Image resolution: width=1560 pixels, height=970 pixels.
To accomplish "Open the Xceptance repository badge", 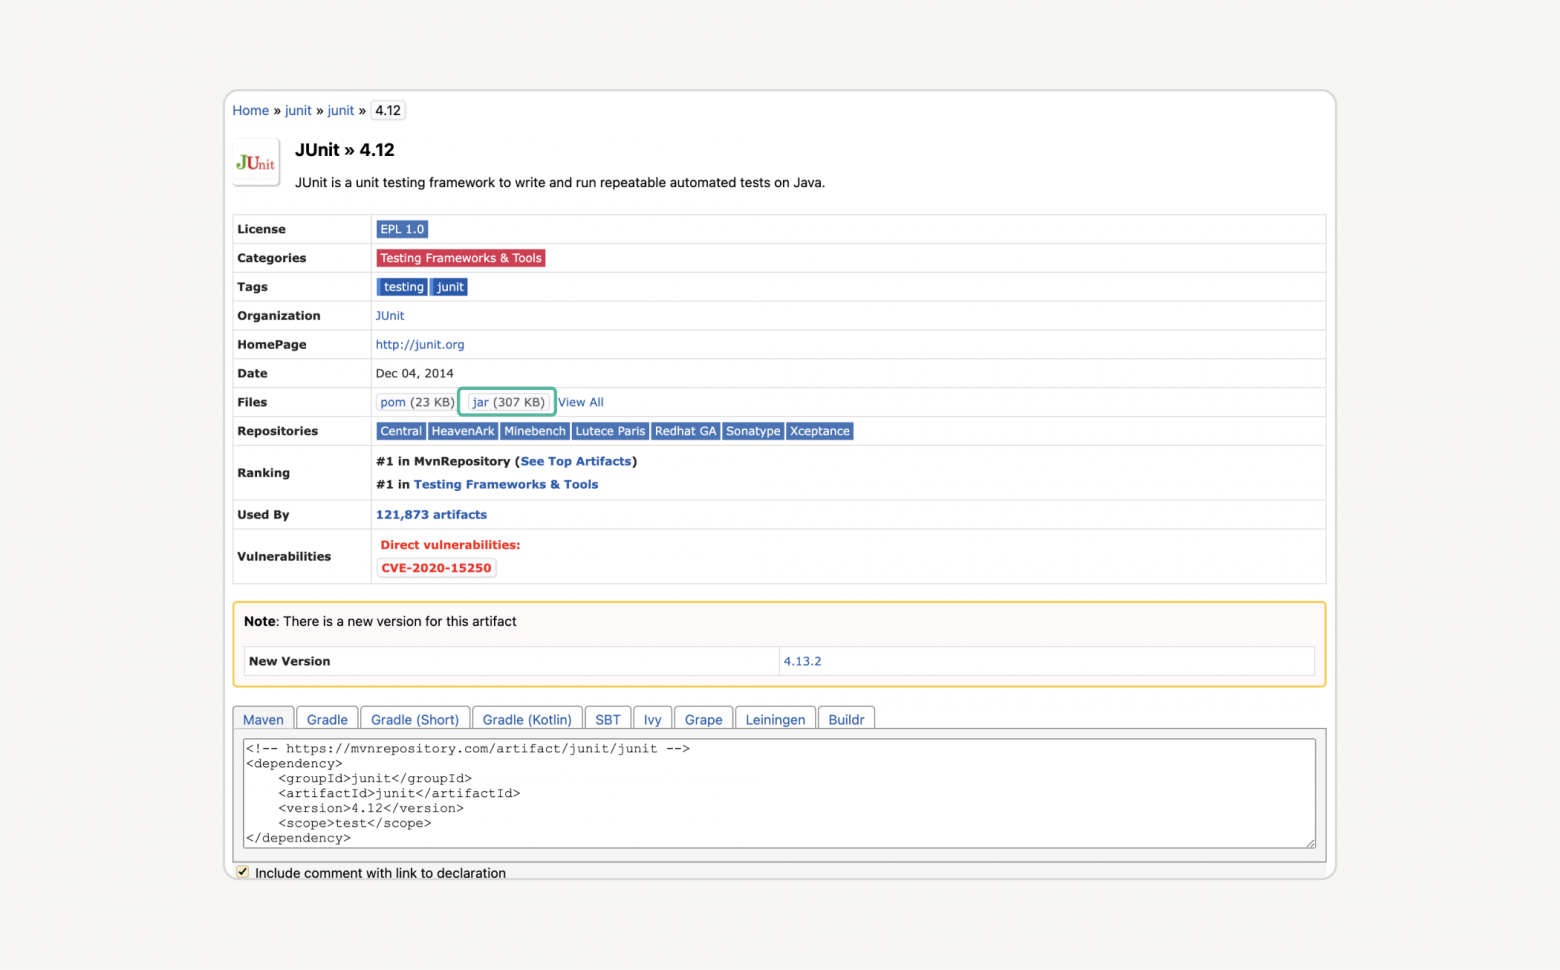I will tap(820, 431).
